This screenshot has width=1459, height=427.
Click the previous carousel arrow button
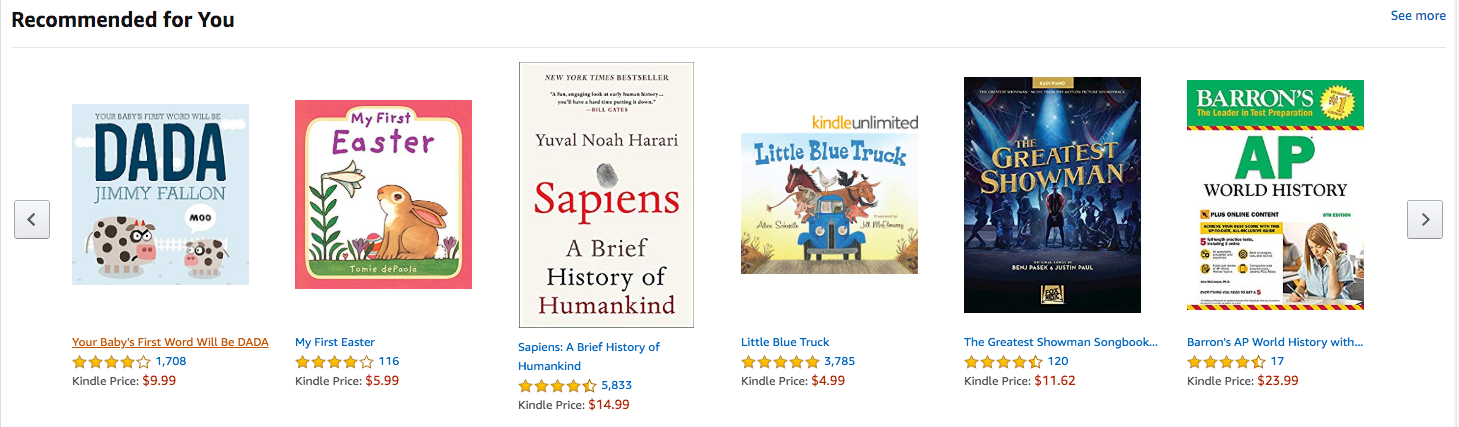(x=32, y=219)
